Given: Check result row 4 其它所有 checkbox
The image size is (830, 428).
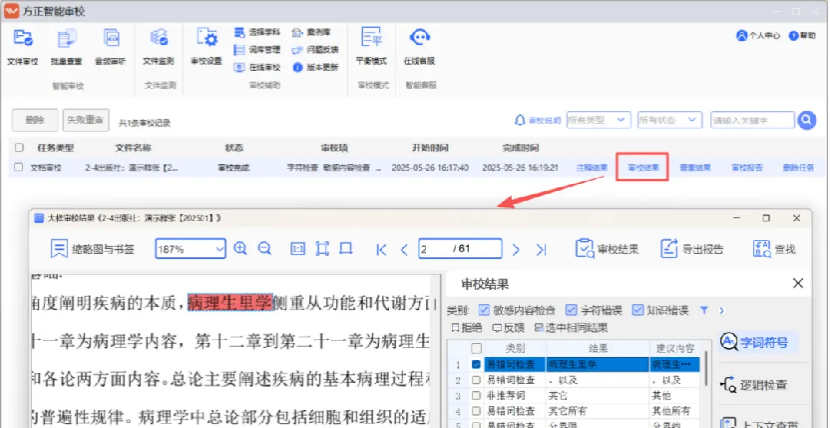Looking at the screenshot, I should click(476, 411).
